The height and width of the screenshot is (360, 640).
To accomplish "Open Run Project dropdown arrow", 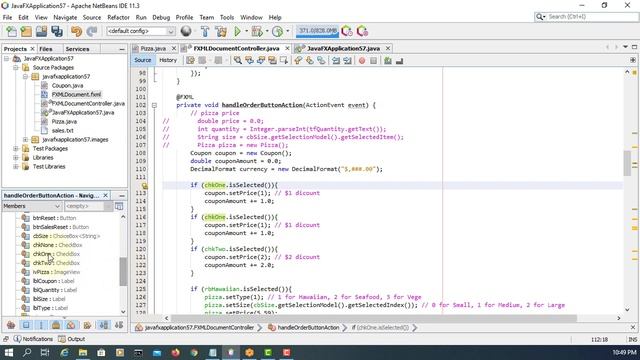I will point(246,31).
